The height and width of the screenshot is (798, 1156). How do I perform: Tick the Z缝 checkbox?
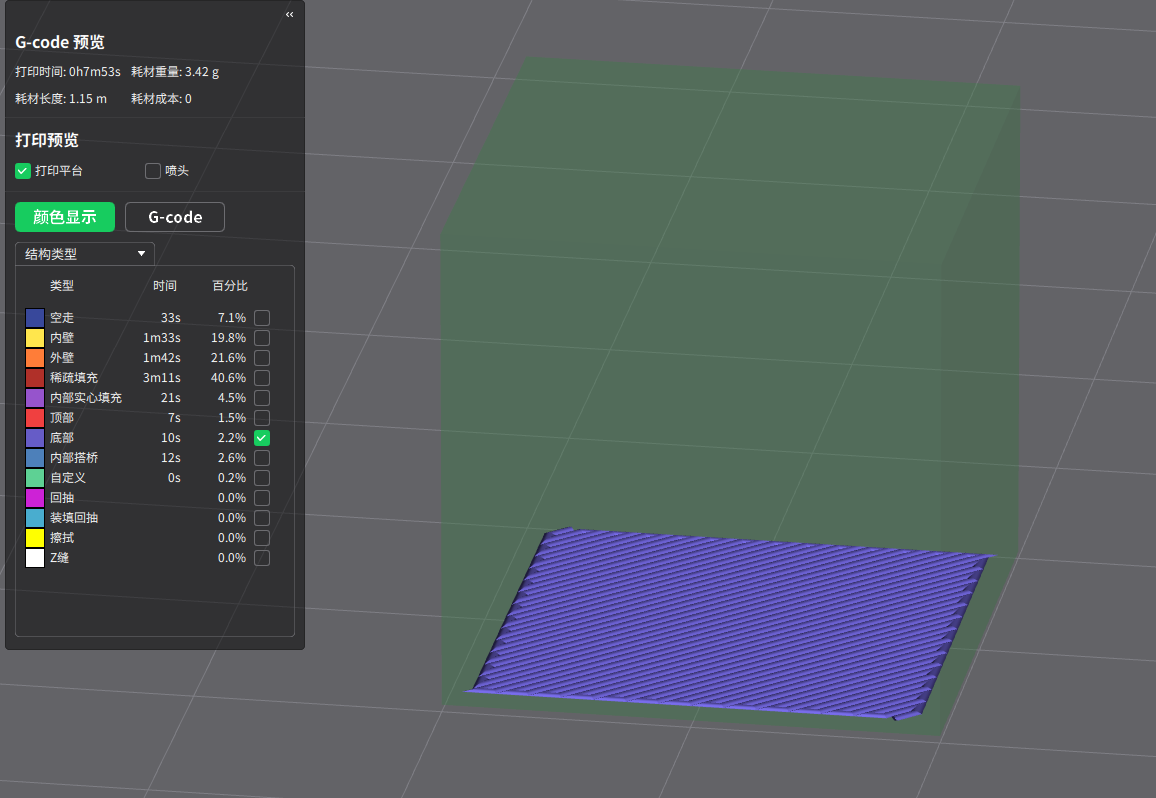[262, 558]
